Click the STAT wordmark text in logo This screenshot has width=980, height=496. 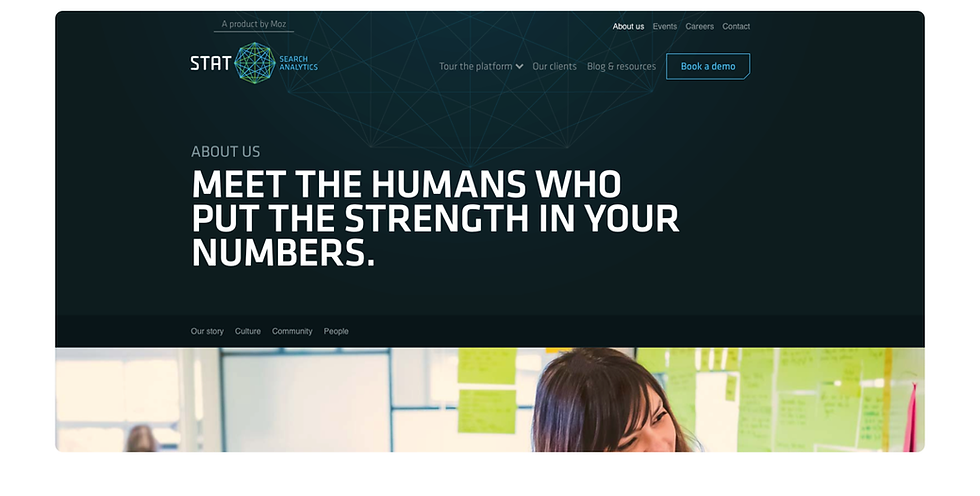(211, 63)
